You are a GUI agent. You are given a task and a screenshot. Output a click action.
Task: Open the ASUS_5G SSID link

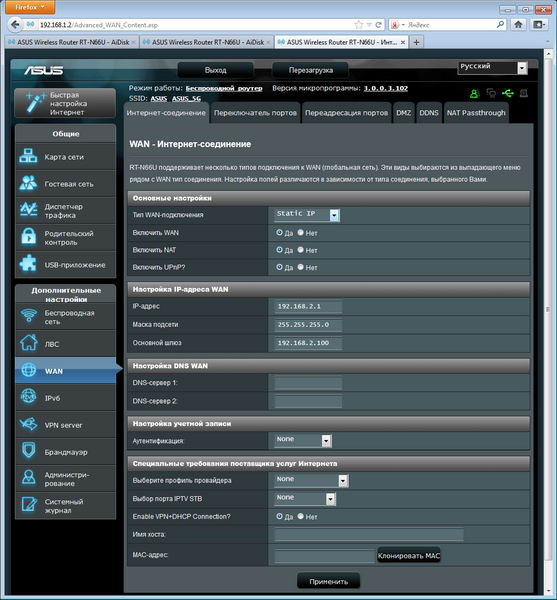186,99
